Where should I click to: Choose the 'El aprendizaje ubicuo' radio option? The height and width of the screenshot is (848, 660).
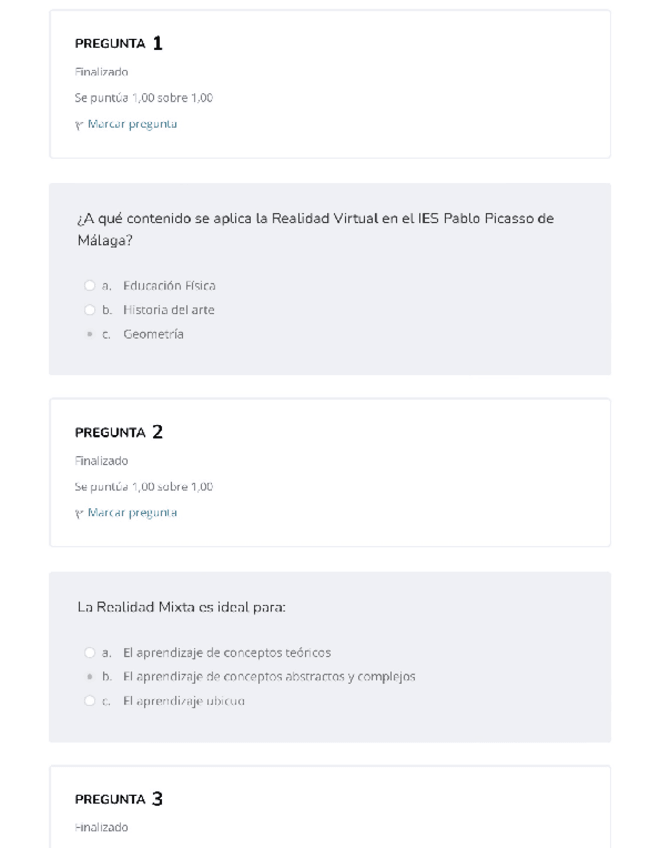point(90,701)
